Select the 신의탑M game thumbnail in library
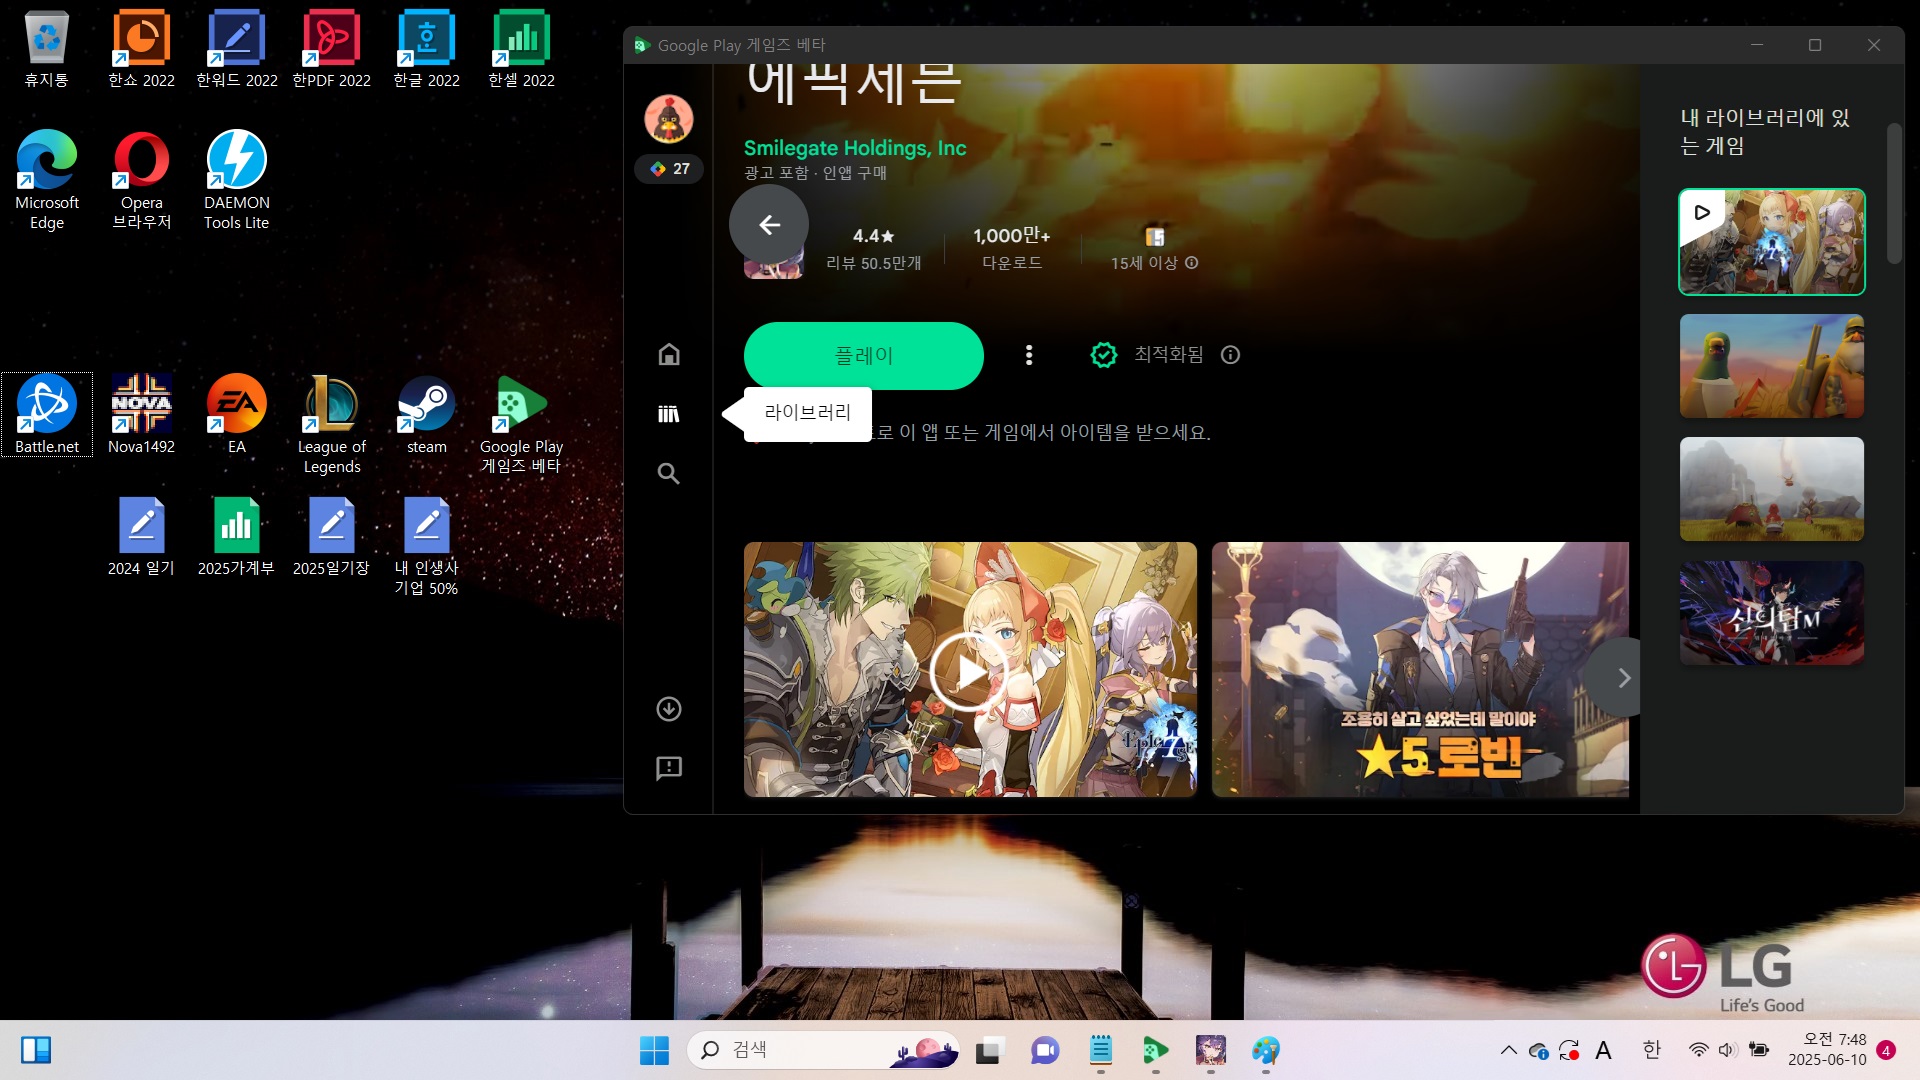 coord(1772,613)
